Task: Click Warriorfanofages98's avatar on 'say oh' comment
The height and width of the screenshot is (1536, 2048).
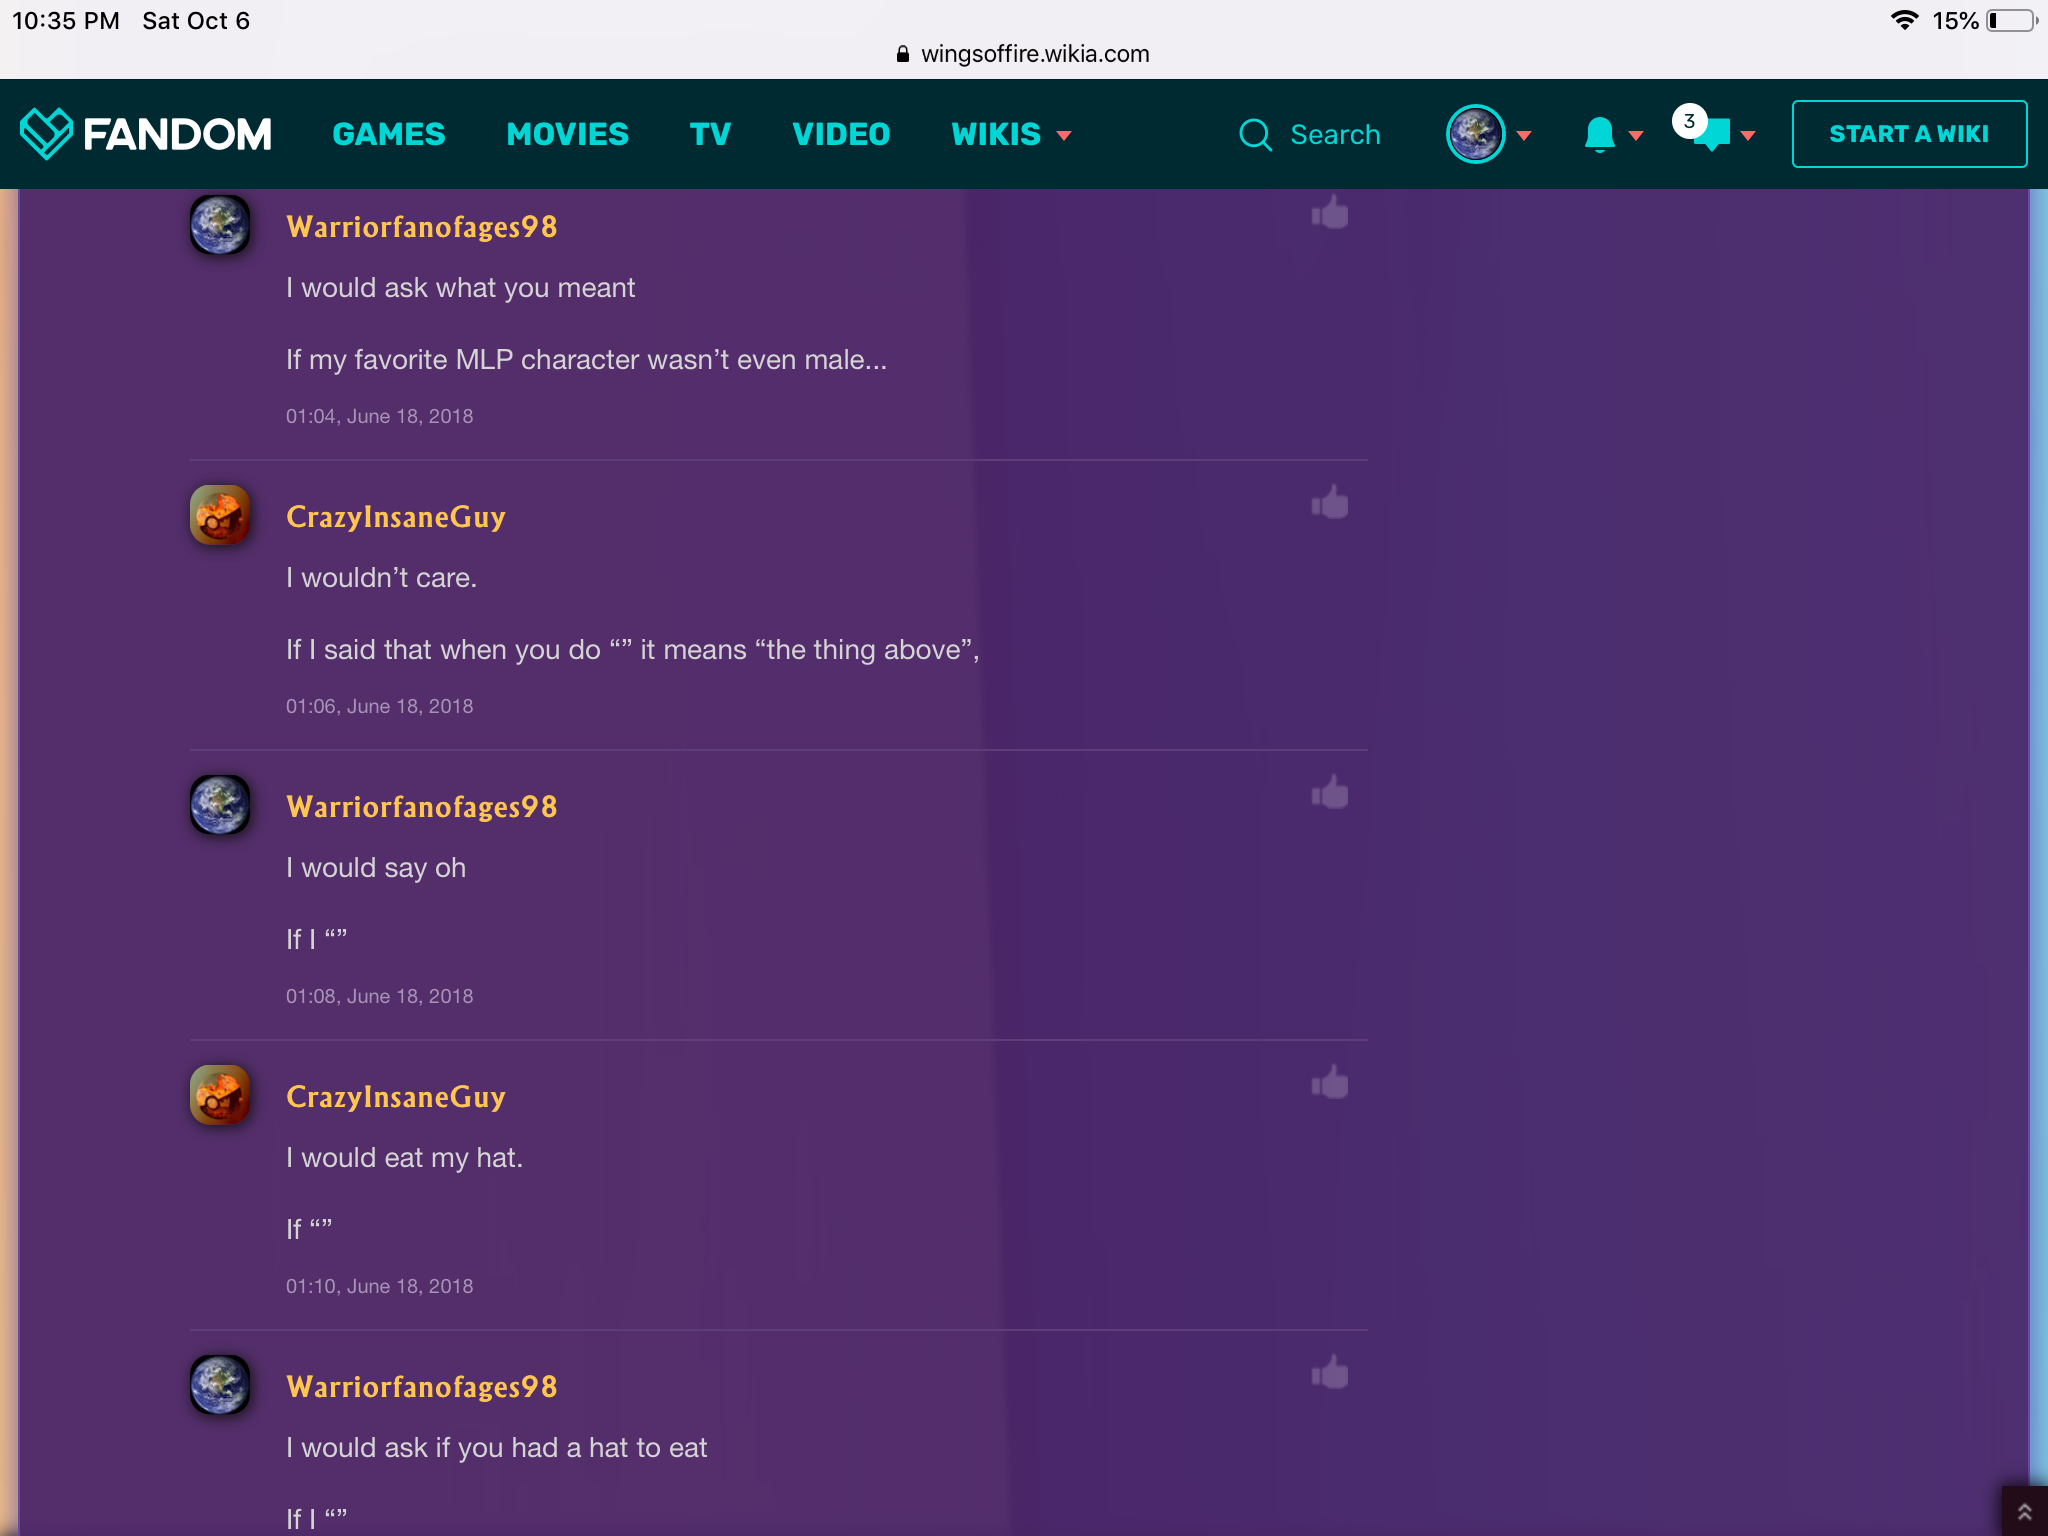Action: 220,805
